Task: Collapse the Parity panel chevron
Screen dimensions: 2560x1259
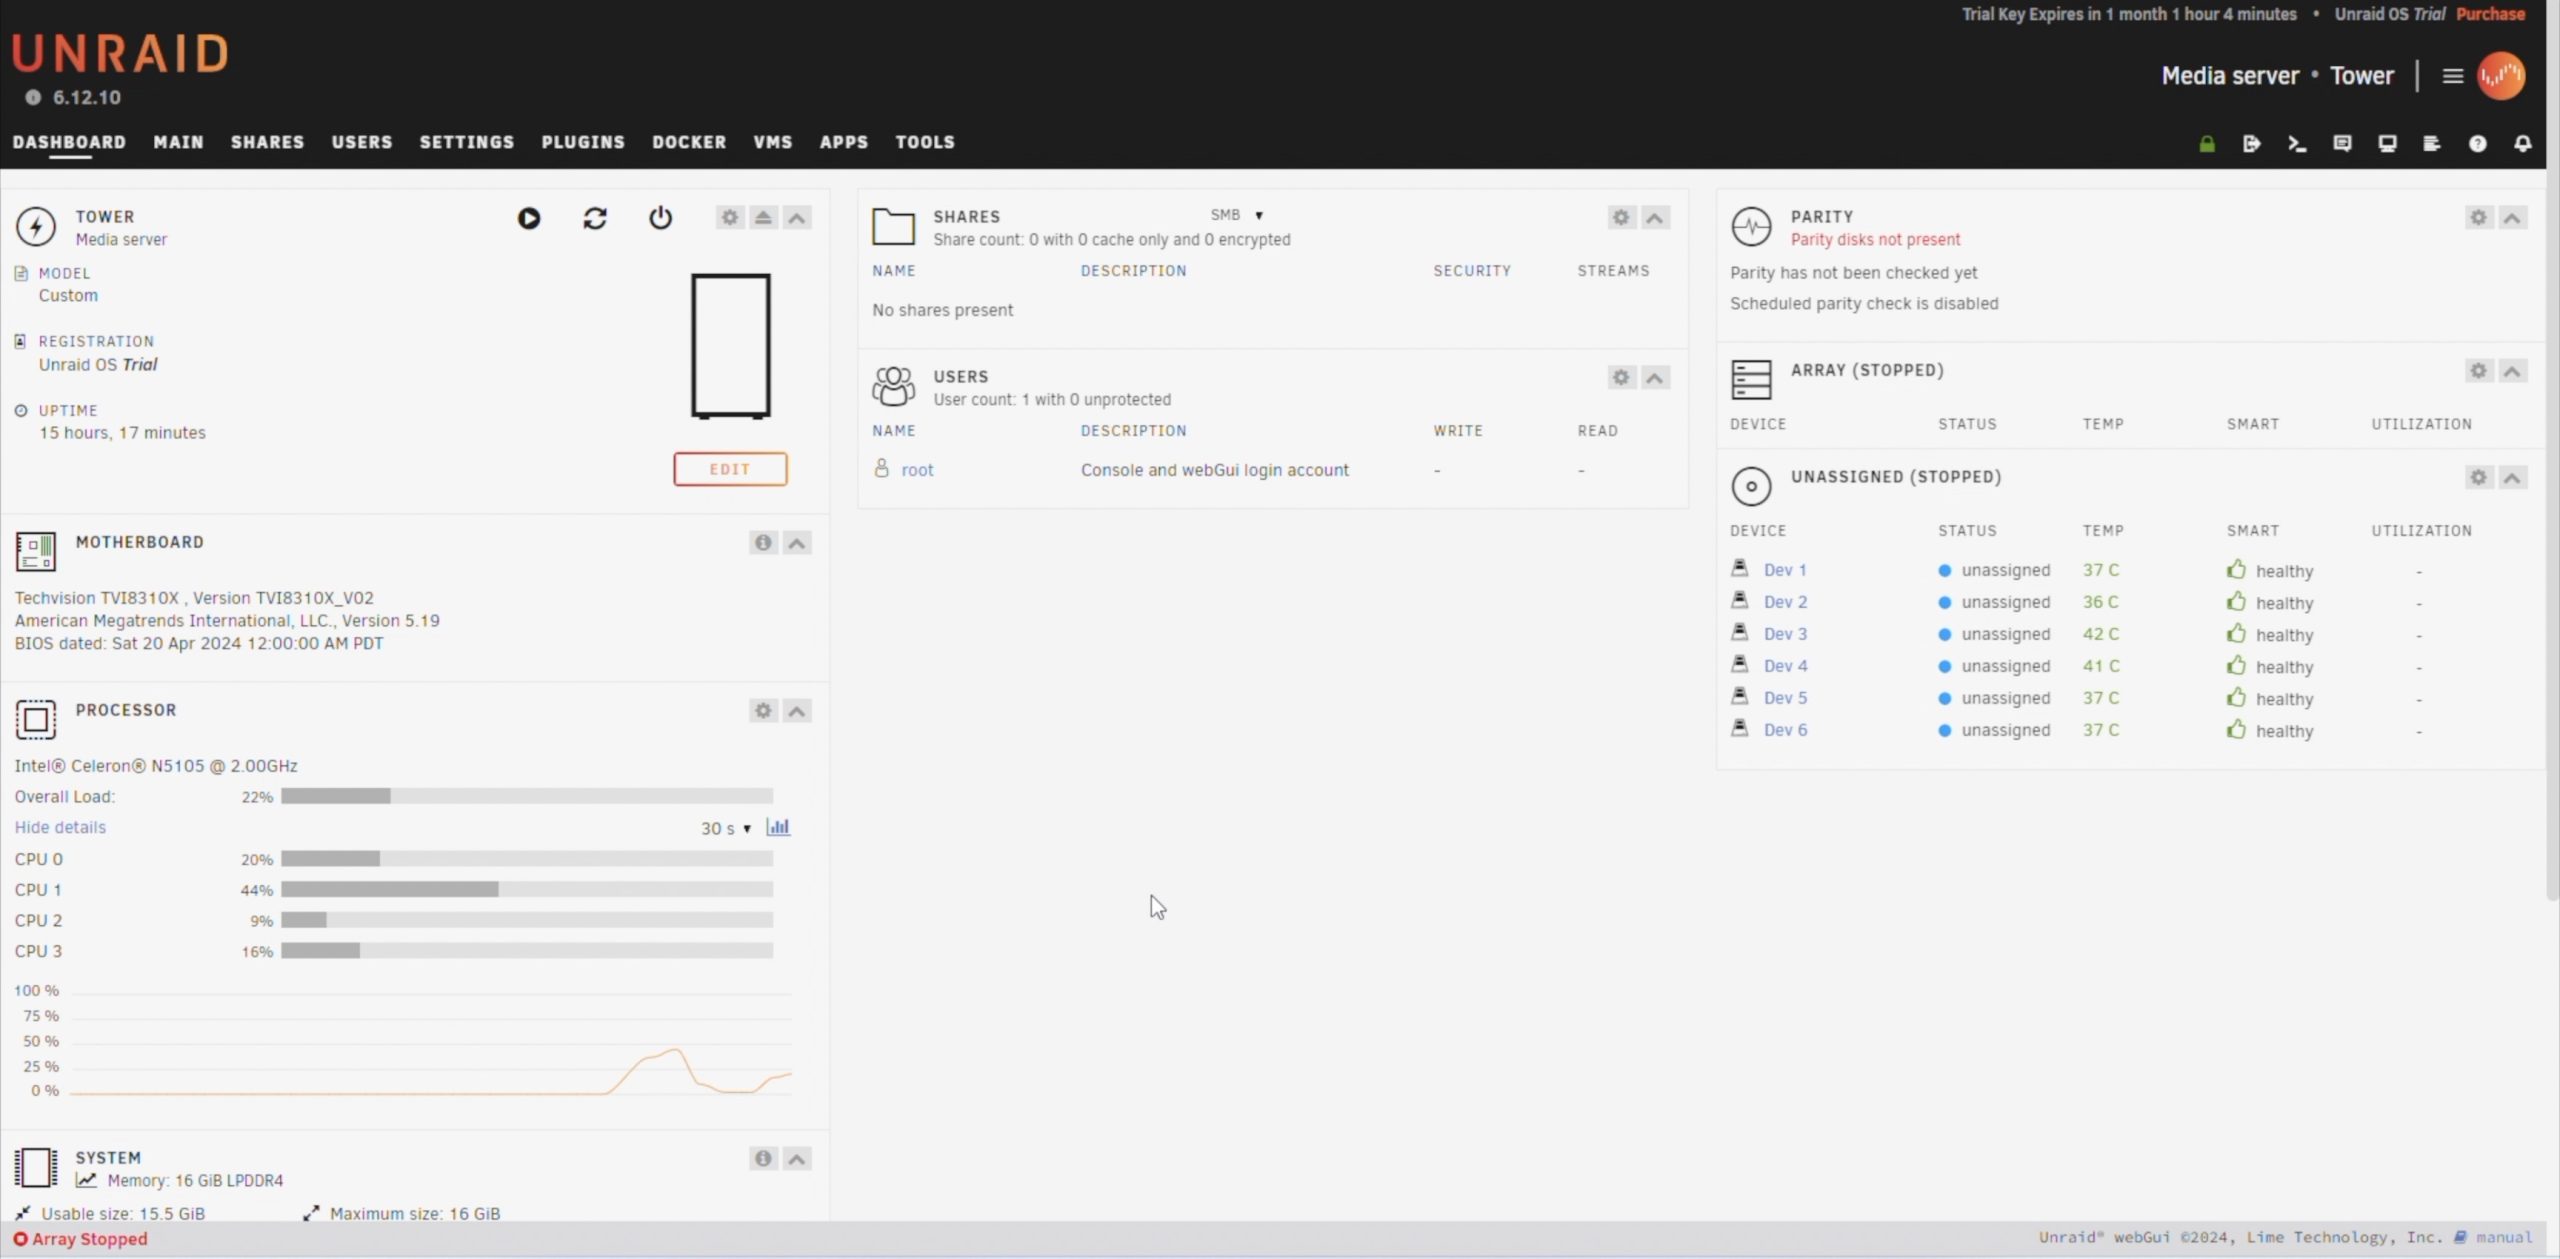Action: click(2512, 218)
